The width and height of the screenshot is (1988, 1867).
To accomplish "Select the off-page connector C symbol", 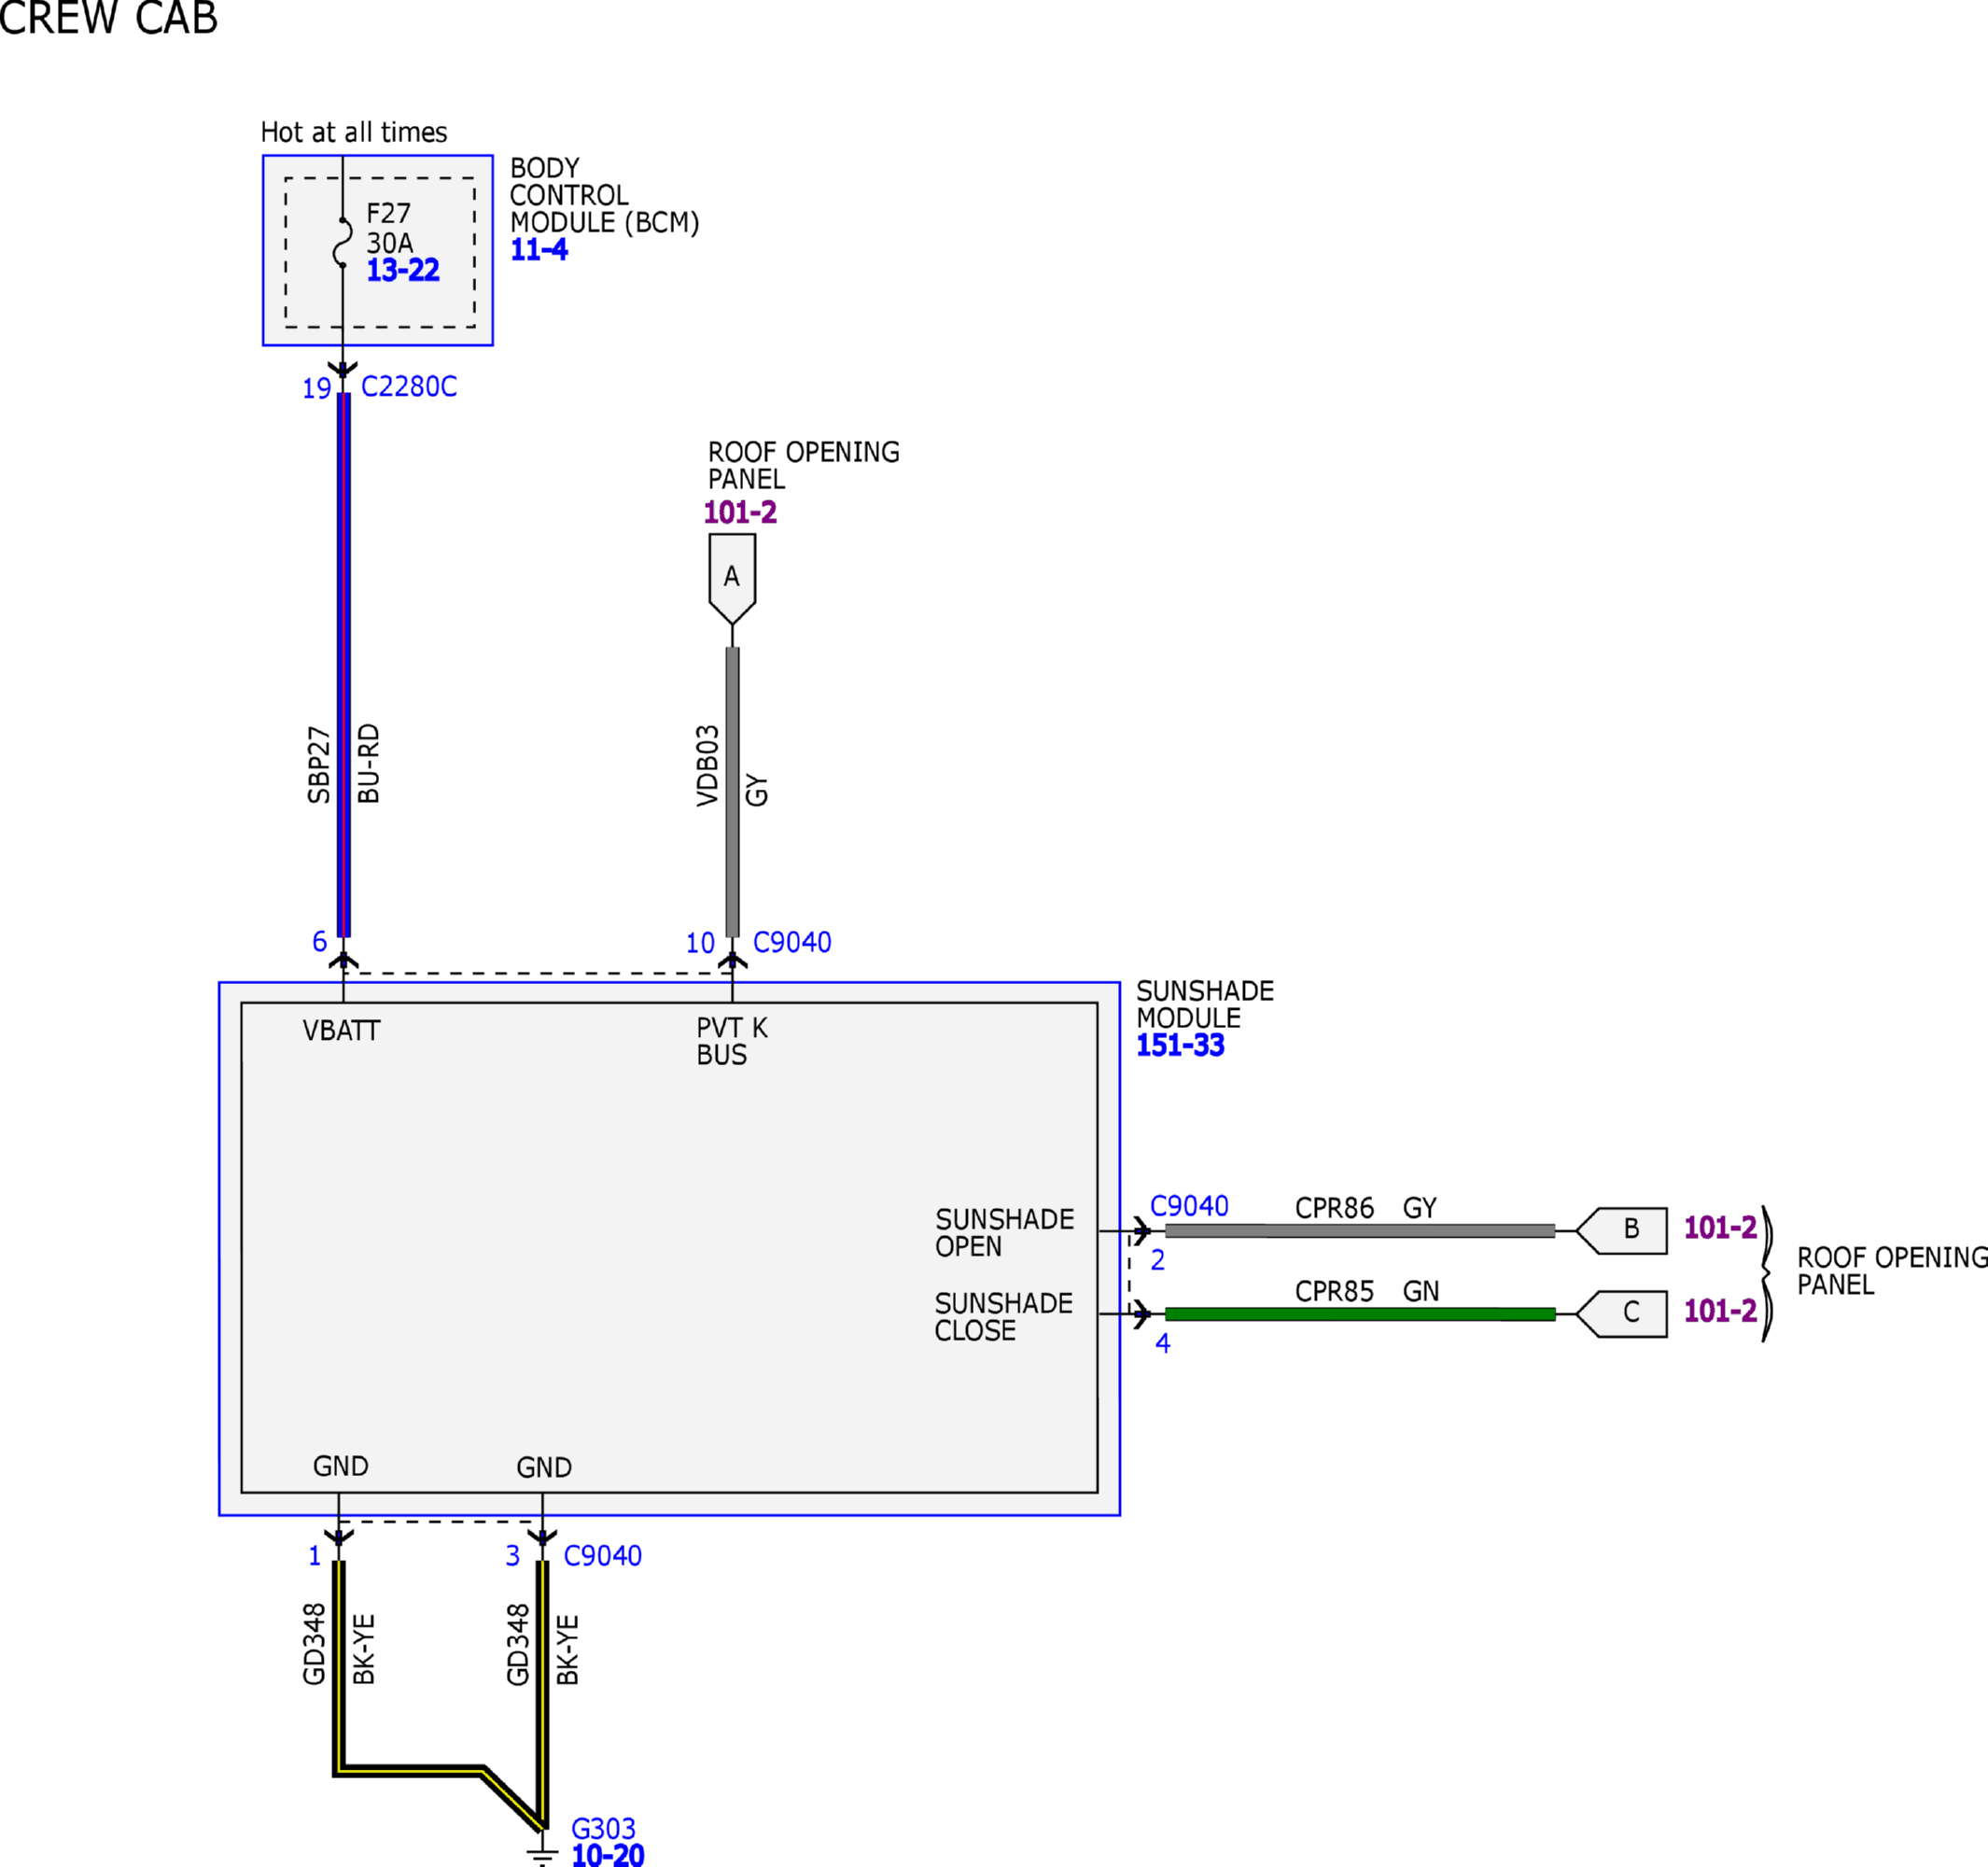I will [1622, 1314].
